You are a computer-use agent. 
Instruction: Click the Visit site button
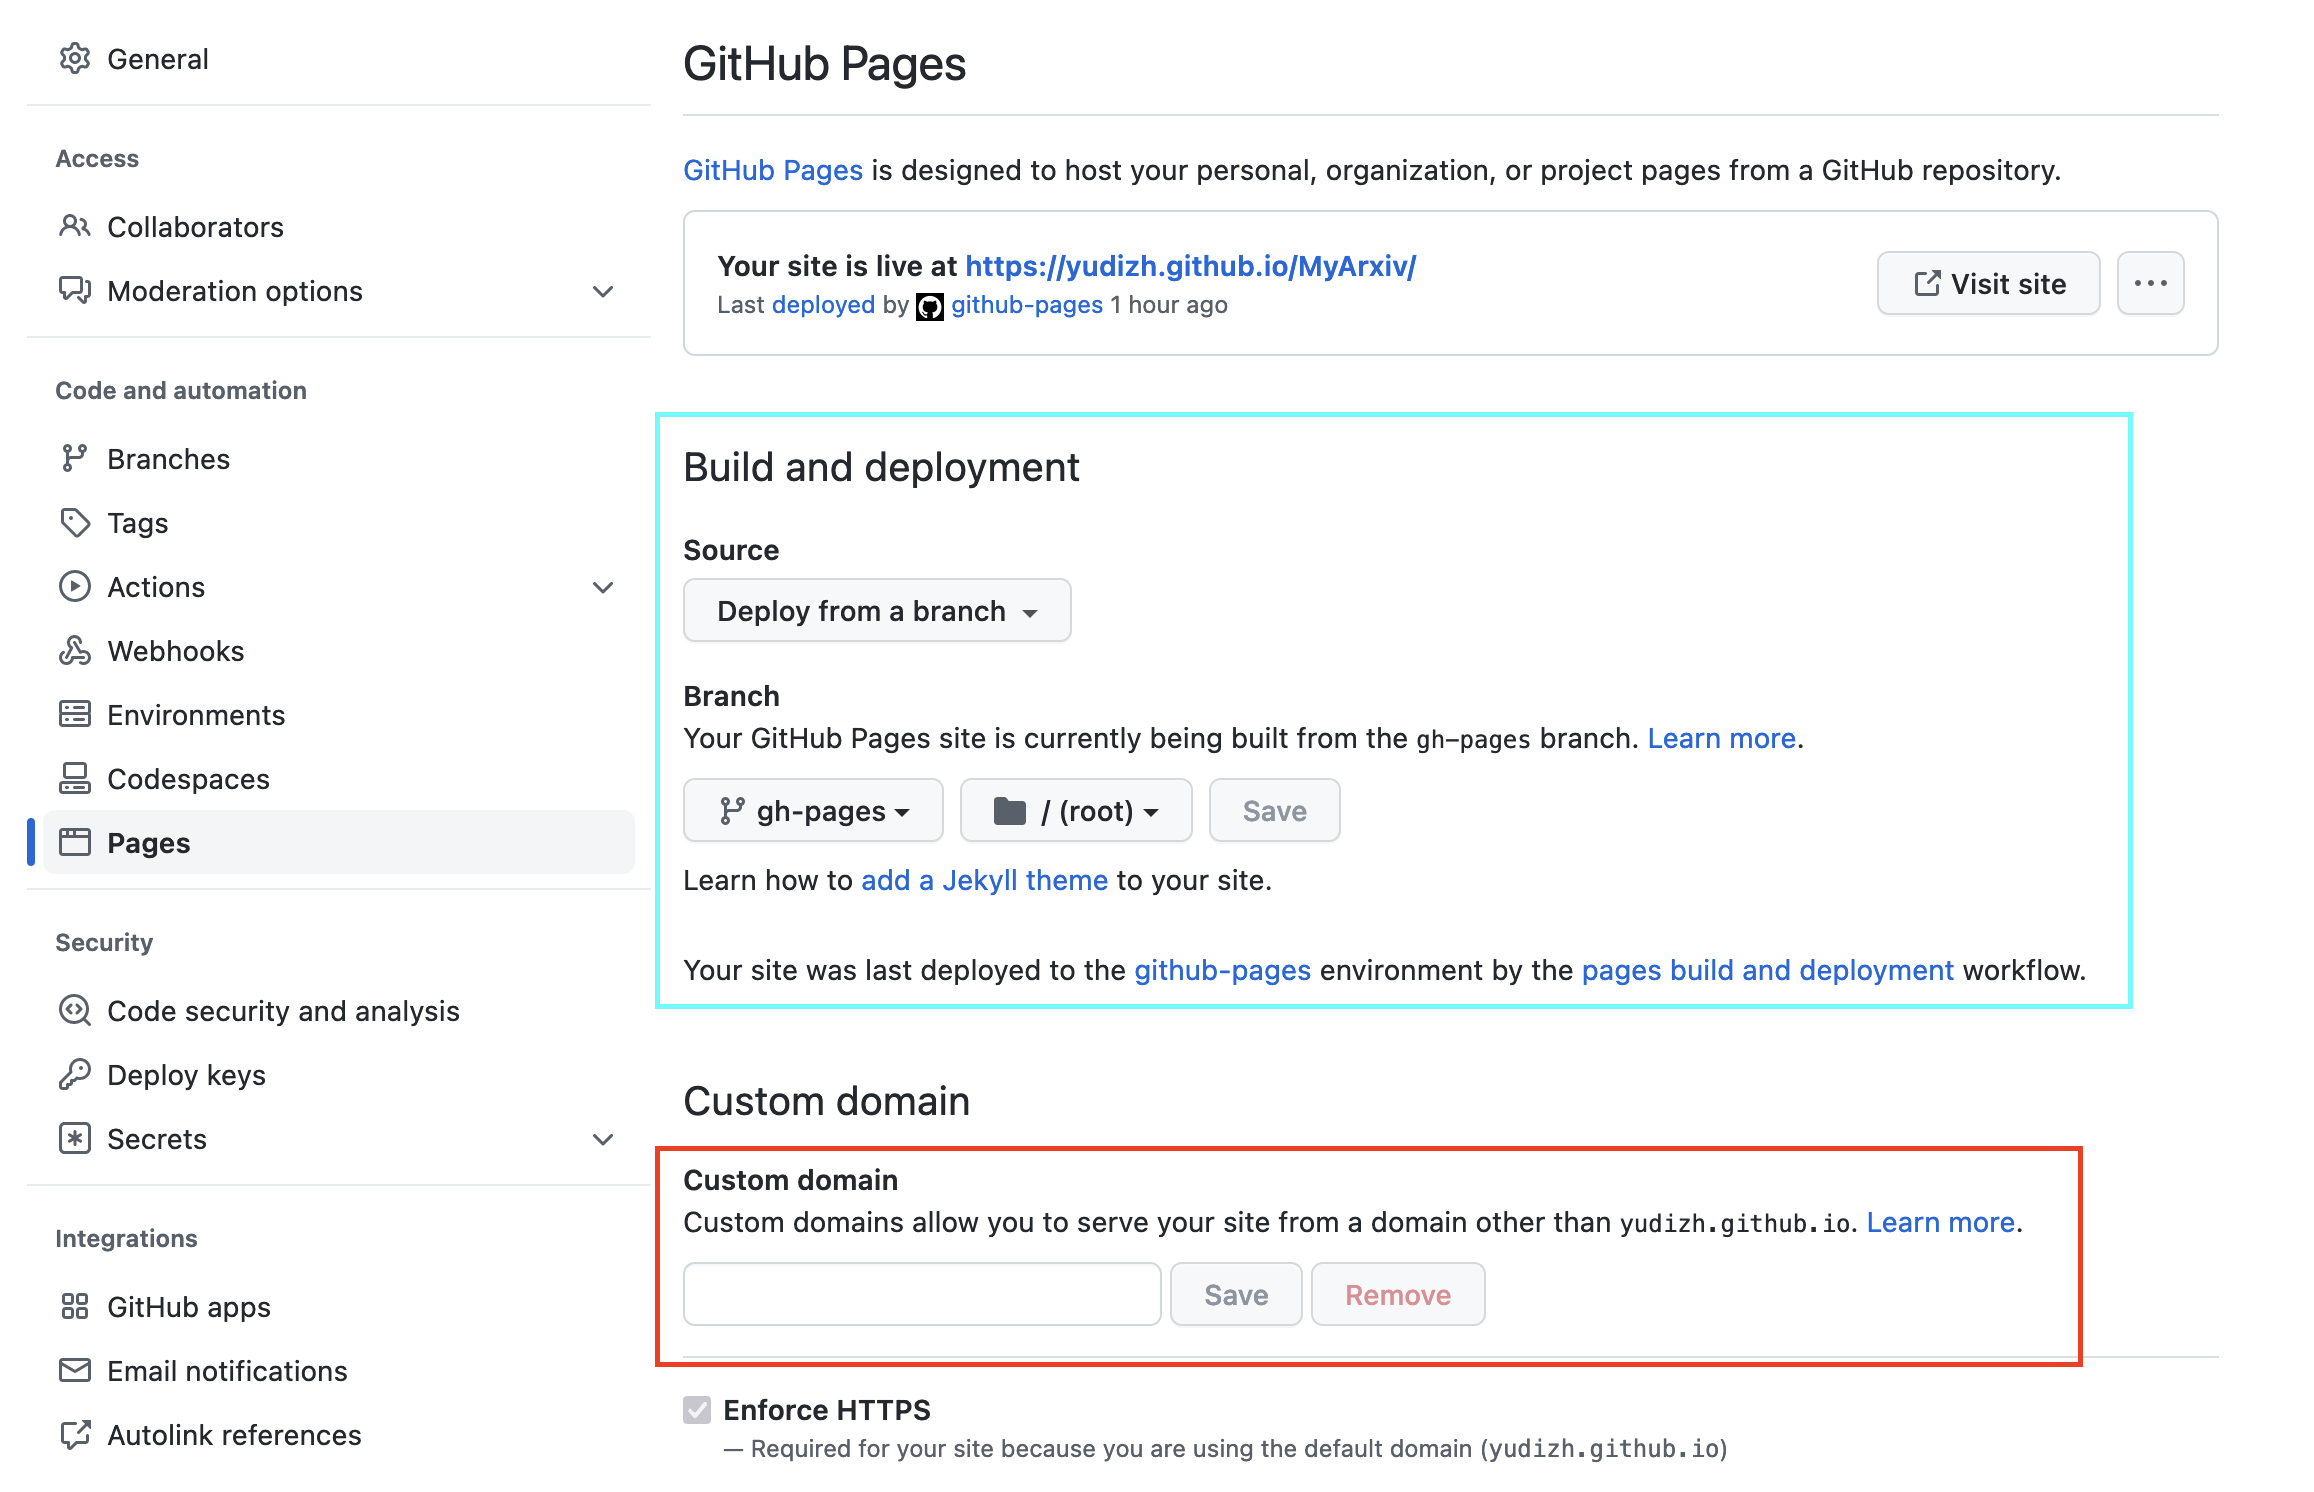[x=1988, y=284]
